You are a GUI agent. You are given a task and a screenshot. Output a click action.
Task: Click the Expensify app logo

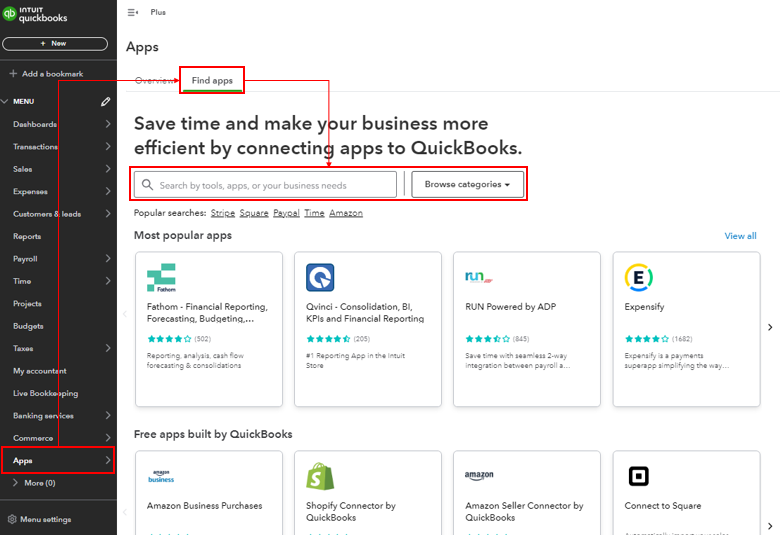[x=639, y=277]
